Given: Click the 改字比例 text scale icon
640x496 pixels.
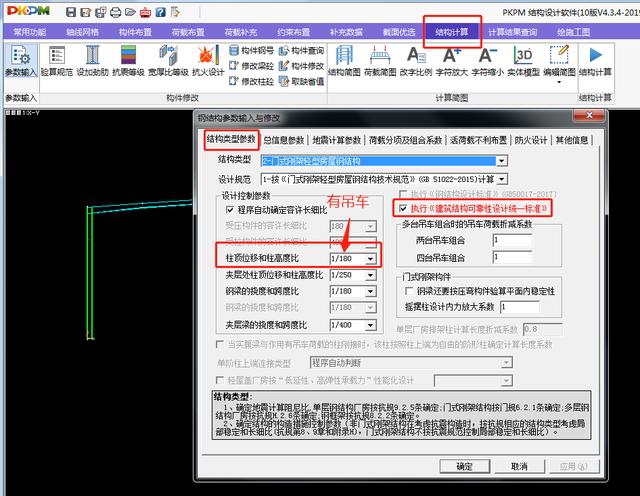Looking at the screenshot, I should click(x=416, y=61).
